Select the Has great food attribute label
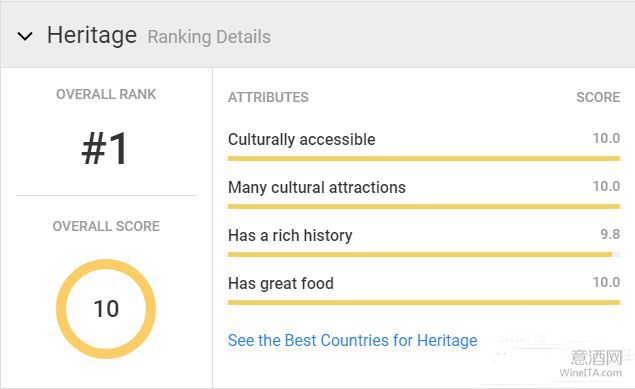The width and height of the screenshot is (635, 389). tap(281, 283)
